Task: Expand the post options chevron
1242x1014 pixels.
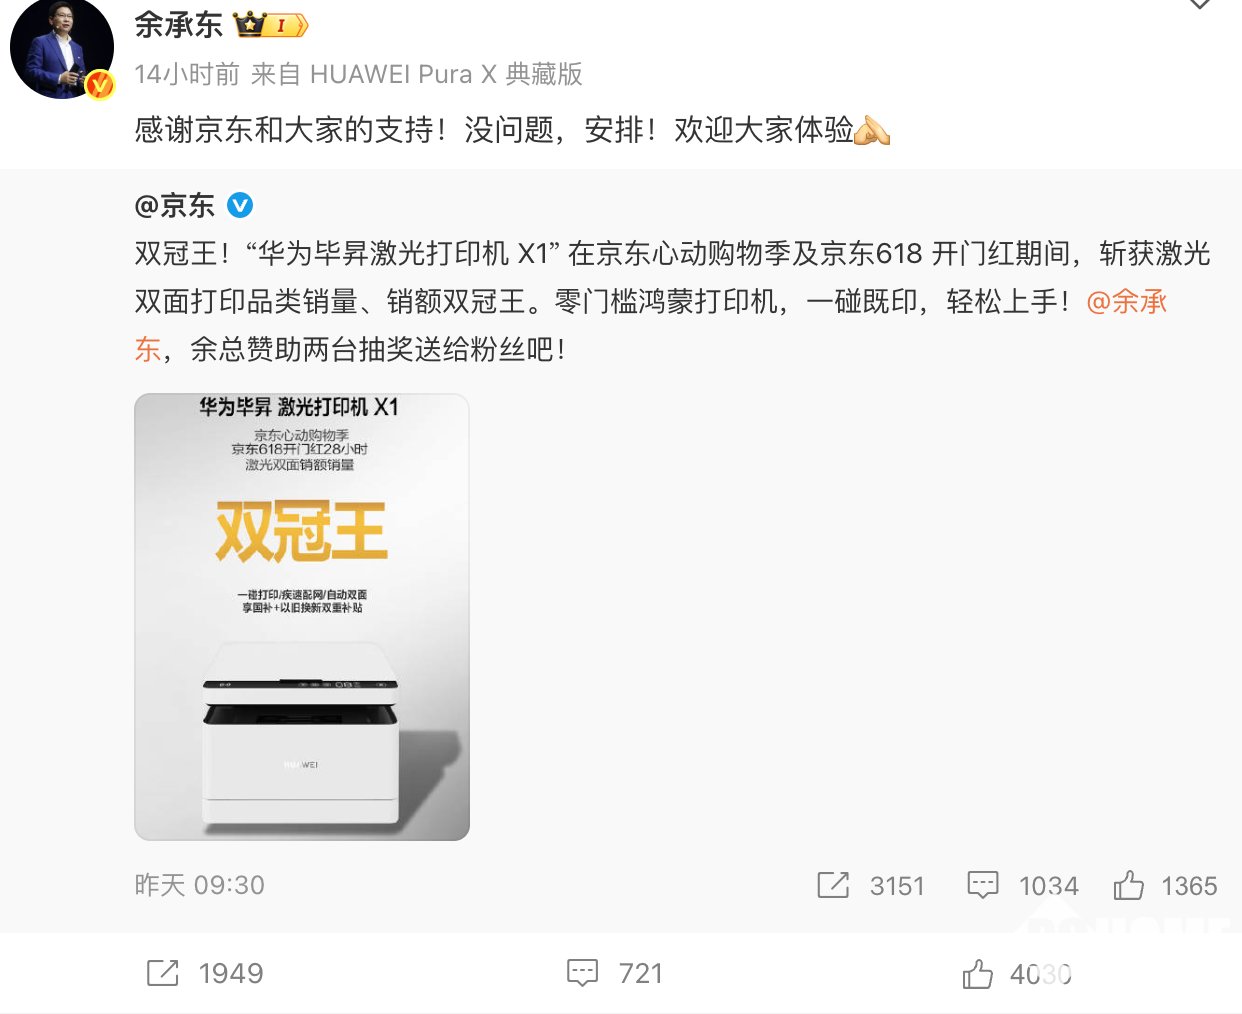Action: click(1199, 5)
